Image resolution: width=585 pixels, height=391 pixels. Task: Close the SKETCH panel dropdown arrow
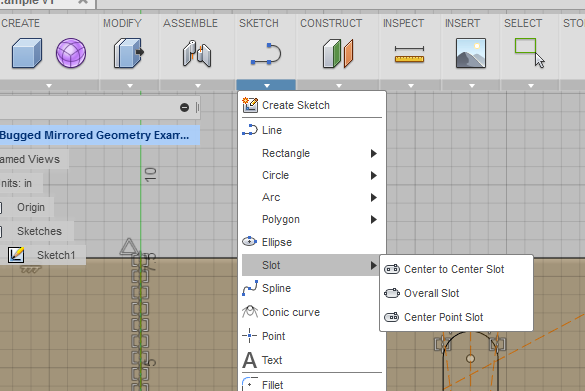(x=266, y=85)
